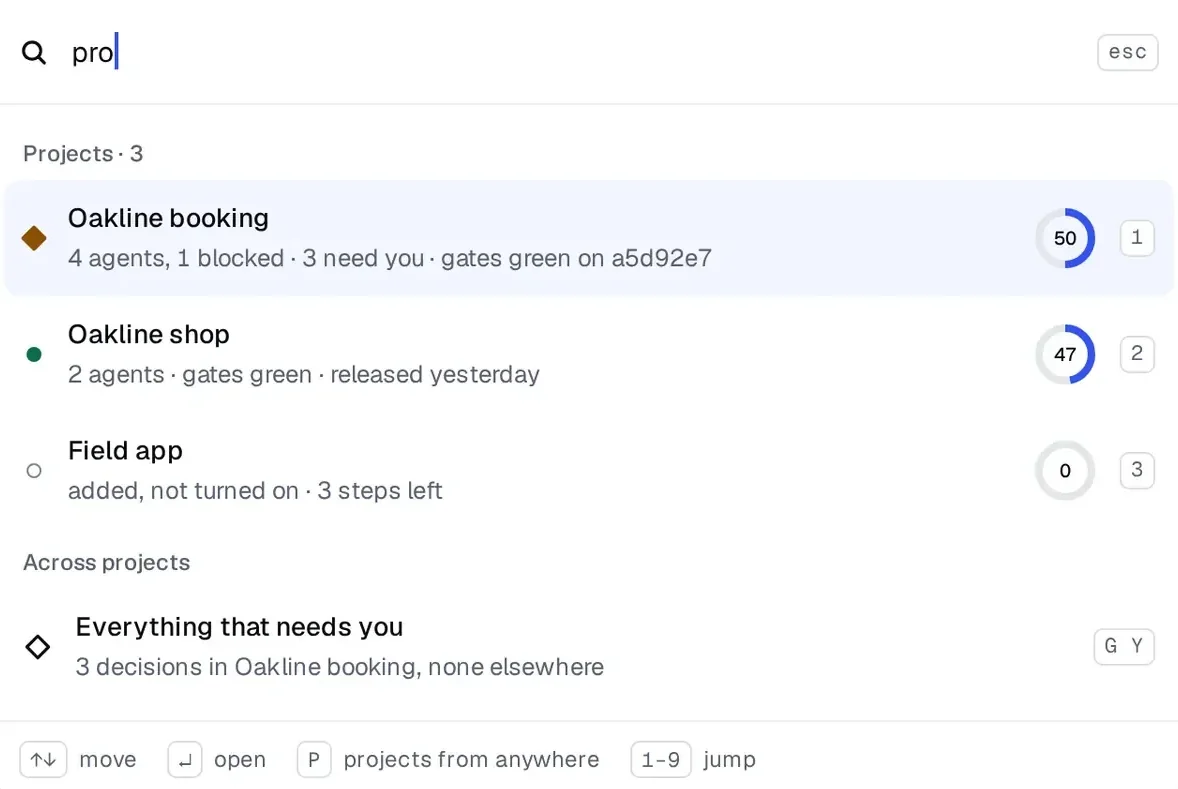Click the shortcut badge '1' for Oakline booking
Image resolution: width=1178 pixels, height=789 pixels.
1137,237
